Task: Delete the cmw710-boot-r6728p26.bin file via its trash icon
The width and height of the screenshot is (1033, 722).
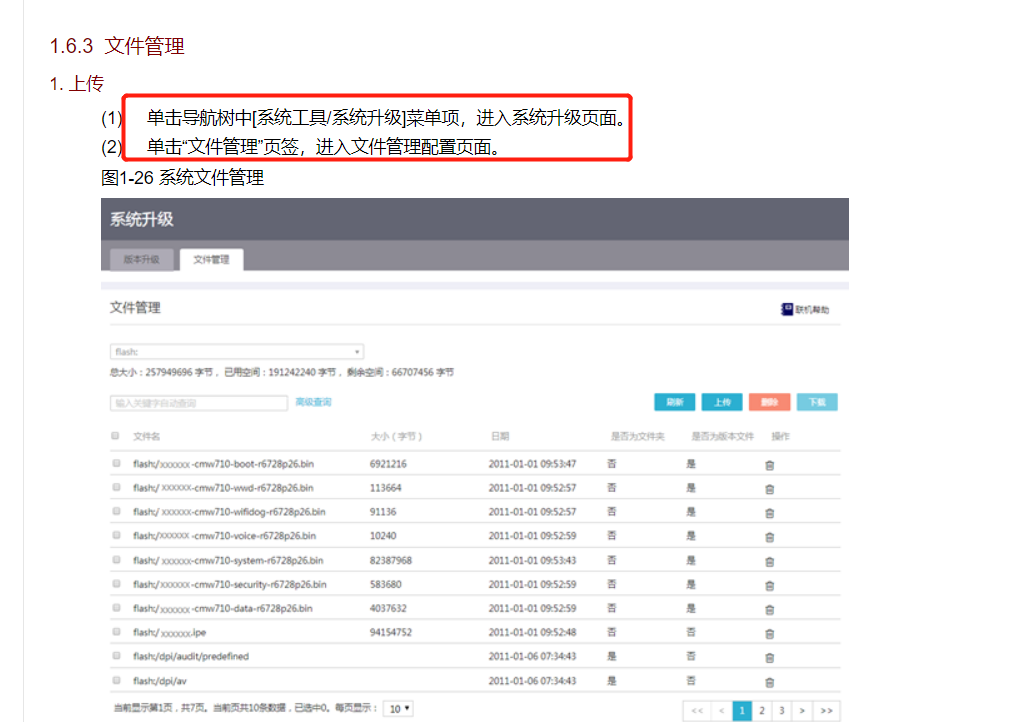Action: [769, 466]
